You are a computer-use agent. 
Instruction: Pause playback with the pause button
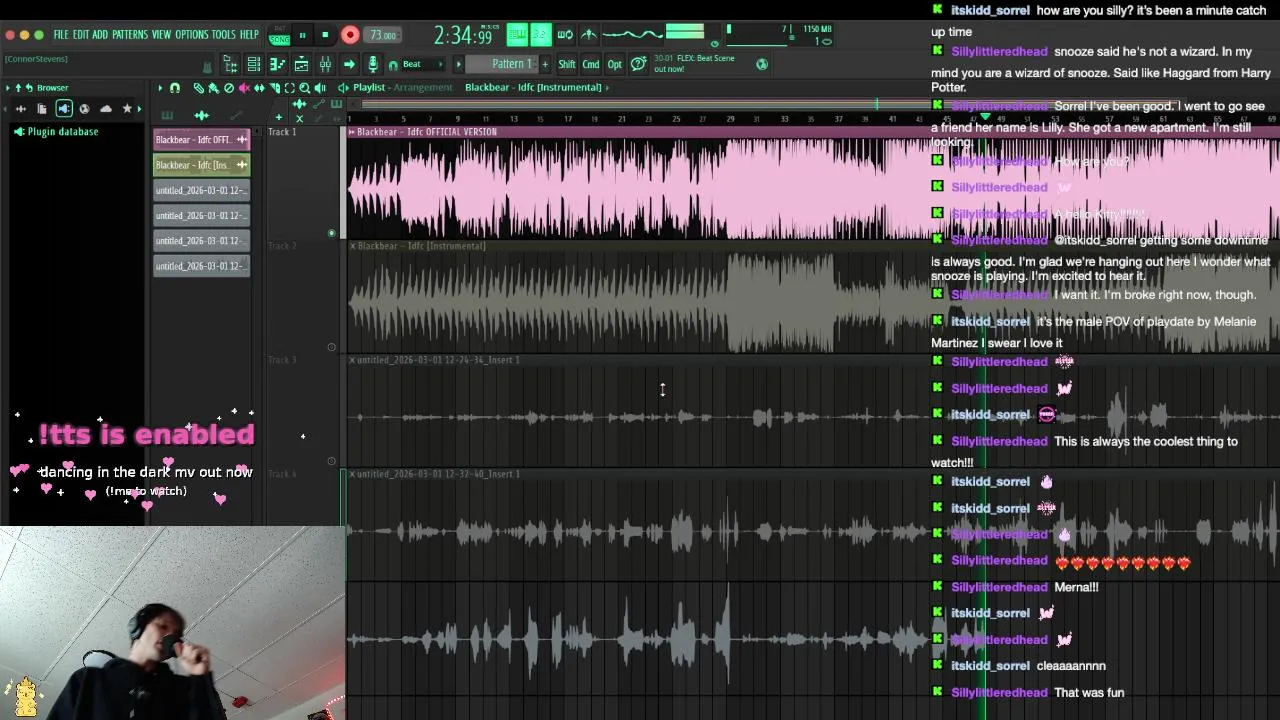point(302,35)
